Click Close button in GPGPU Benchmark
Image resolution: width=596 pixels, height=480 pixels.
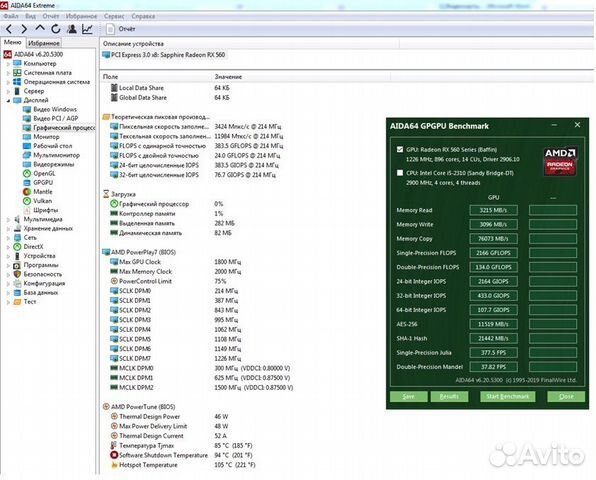566,396
